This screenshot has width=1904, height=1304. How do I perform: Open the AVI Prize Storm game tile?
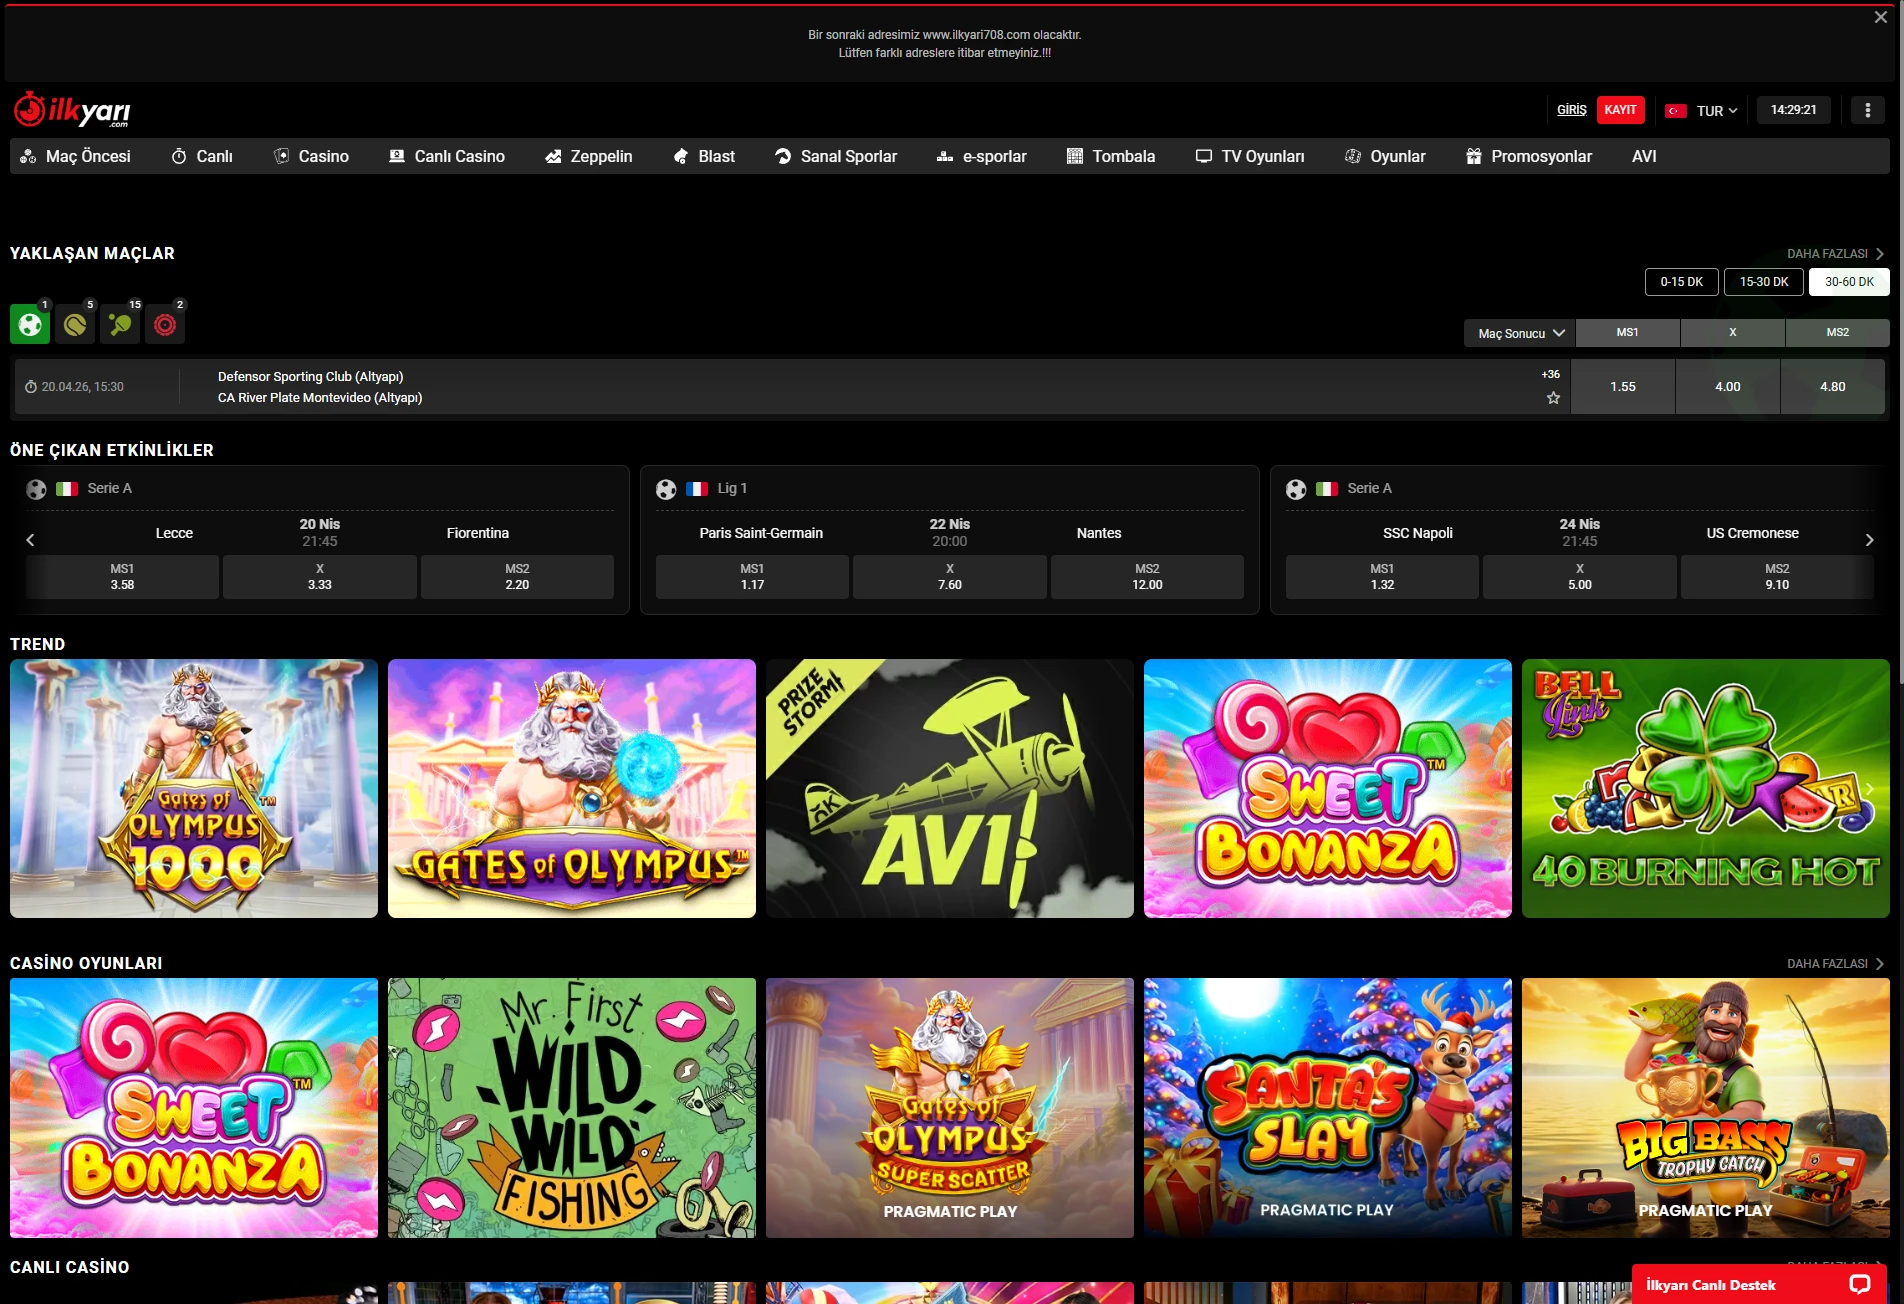pyautogui.click(x=950, y=788)
